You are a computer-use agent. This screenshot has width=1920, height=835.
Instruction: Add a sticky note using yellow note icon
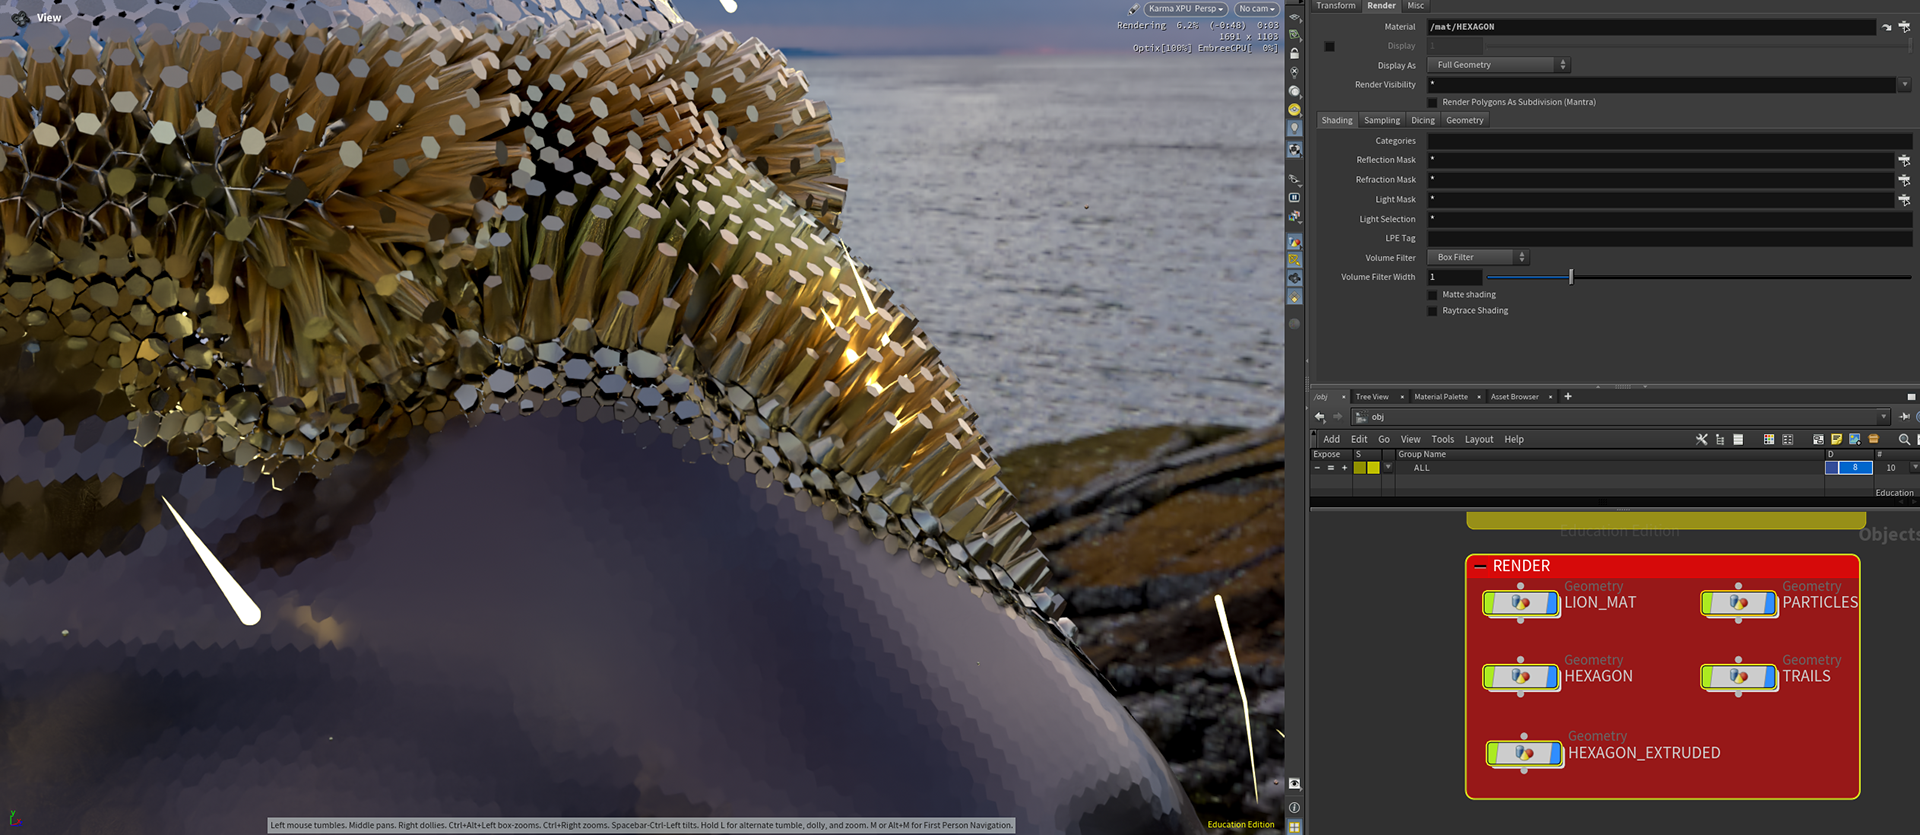pos(1836,439)
